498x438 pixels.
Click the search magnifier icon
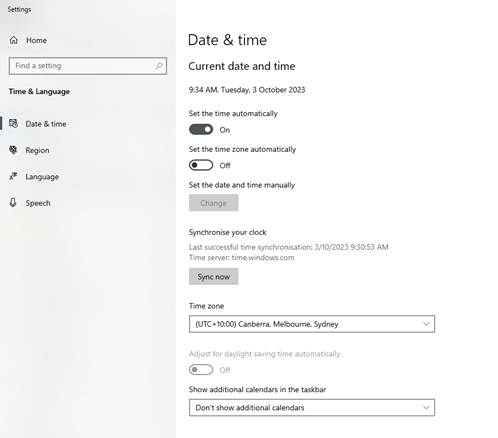pos(159,66)
